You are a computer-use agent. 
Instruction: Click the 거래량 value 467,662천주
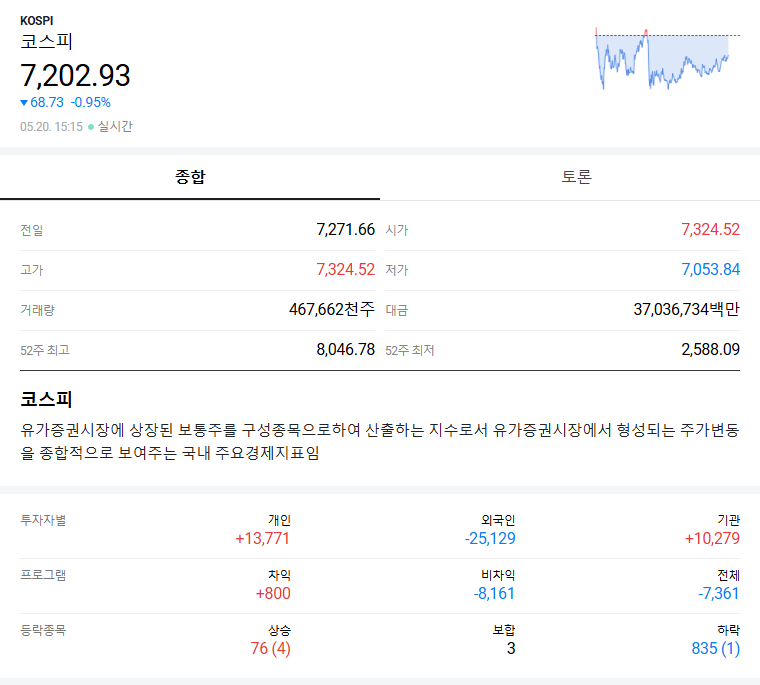tap(332, 309)
